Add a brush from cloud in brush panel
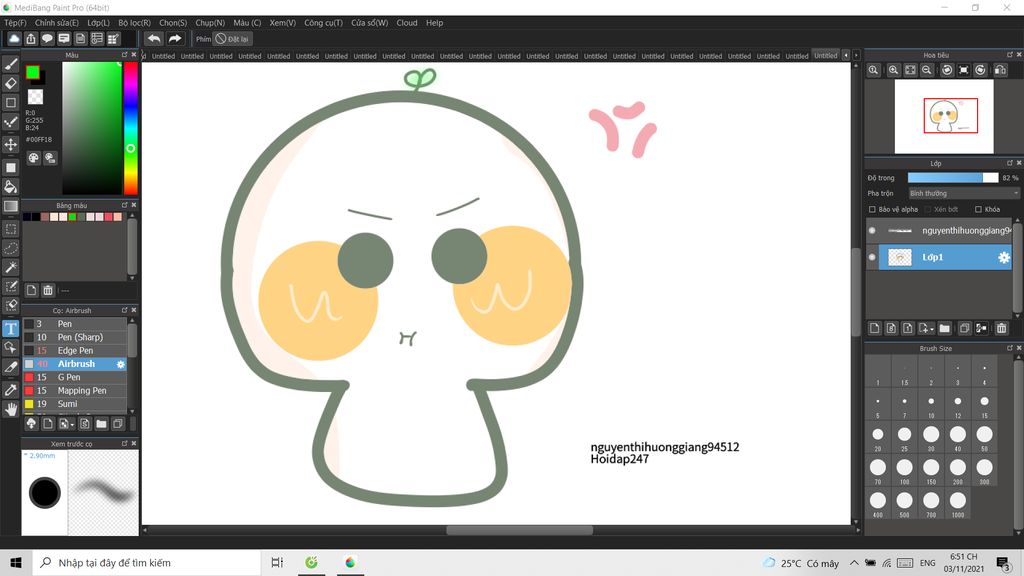Screen dimensions: 1024x576 tap(31, 424)
